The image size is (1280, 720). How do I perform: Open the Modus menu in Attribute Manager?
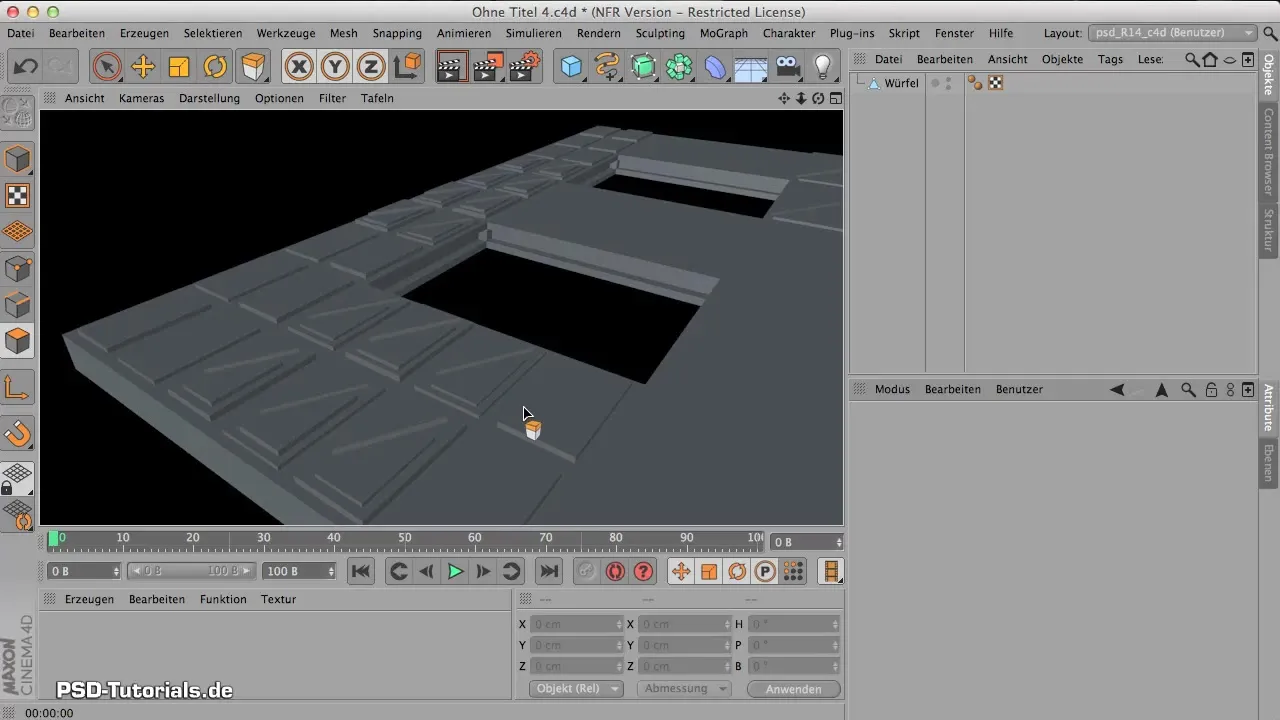point(892,389)
